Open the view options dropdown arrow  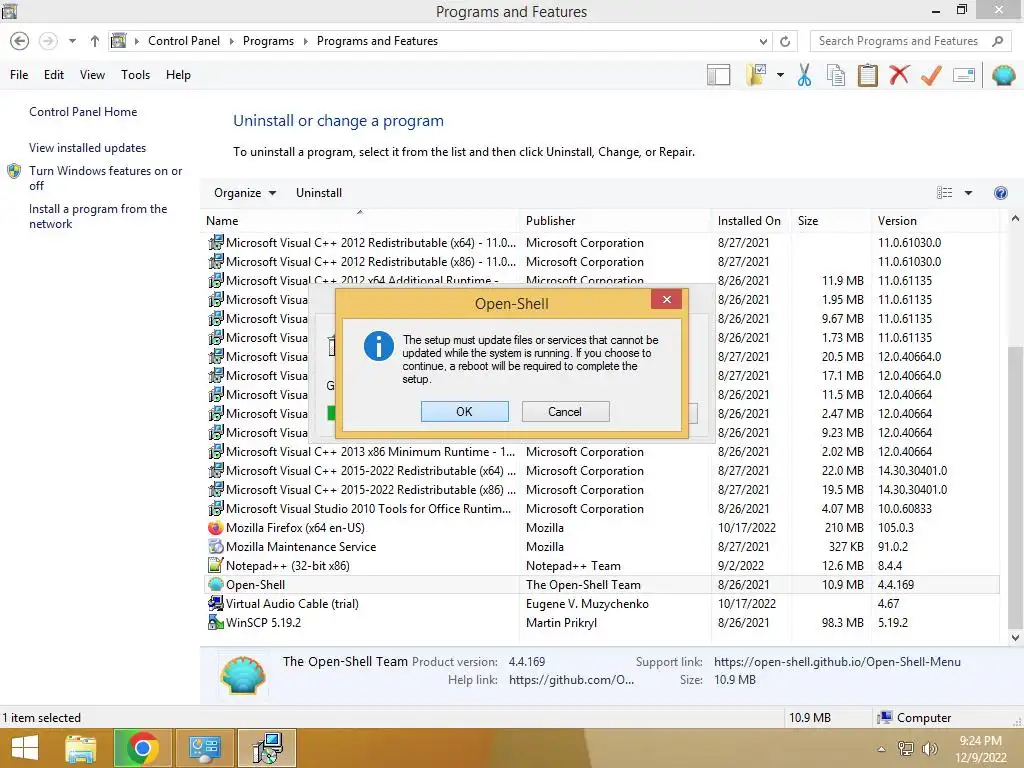[968, 193]
